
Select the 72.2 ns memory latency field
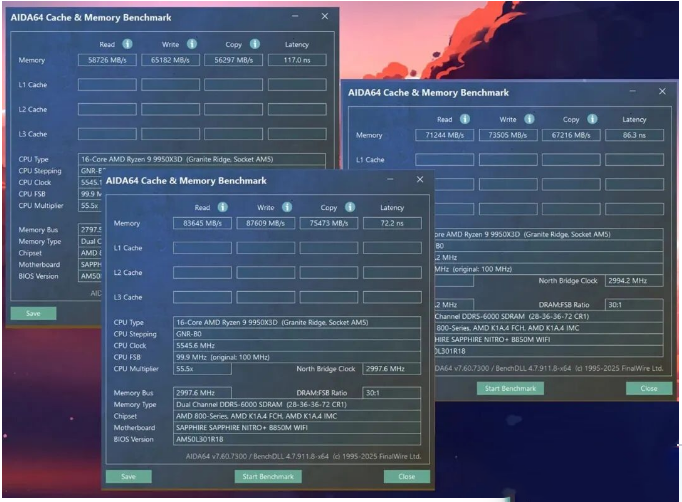pos(391,223)
